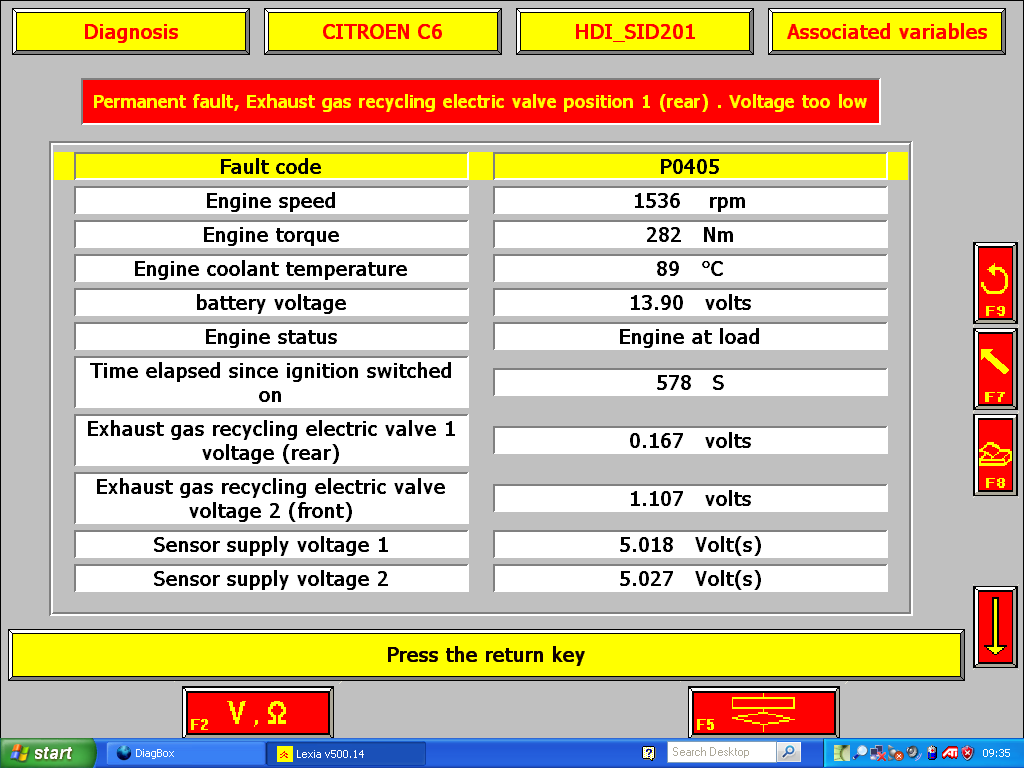Click the green tray icon left of the magnifier
Image resolution: width=1024 pixels, height=768 pixels.
coord(842,753)
